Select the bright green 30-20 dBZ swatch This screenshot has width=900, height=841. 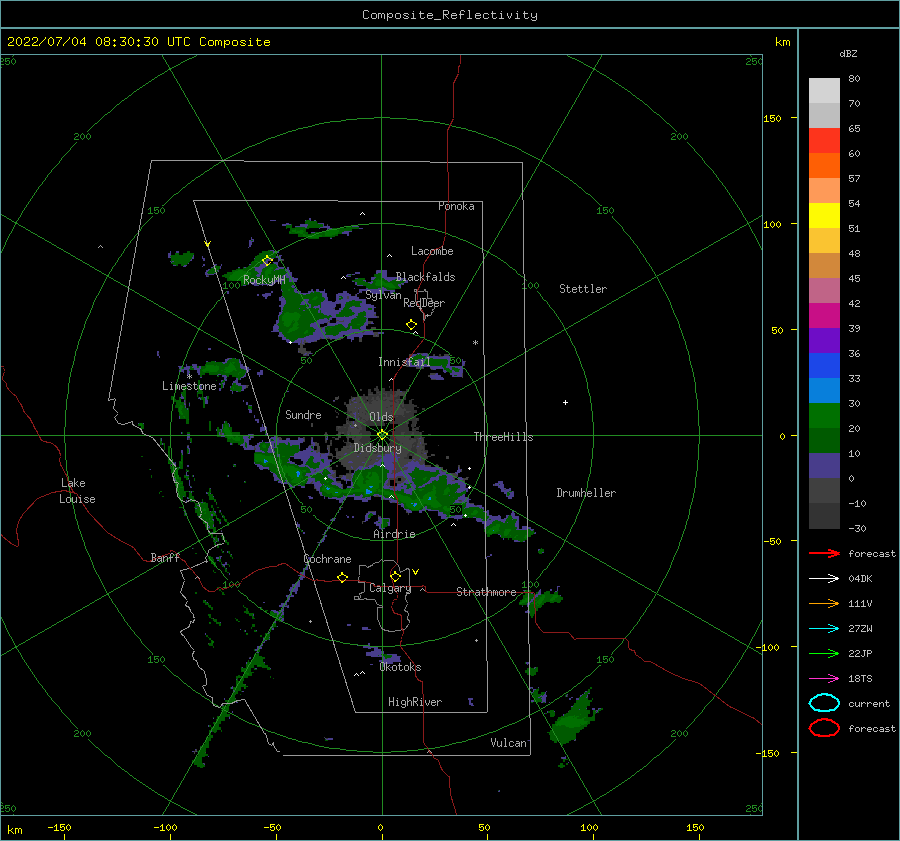[824, 416]
